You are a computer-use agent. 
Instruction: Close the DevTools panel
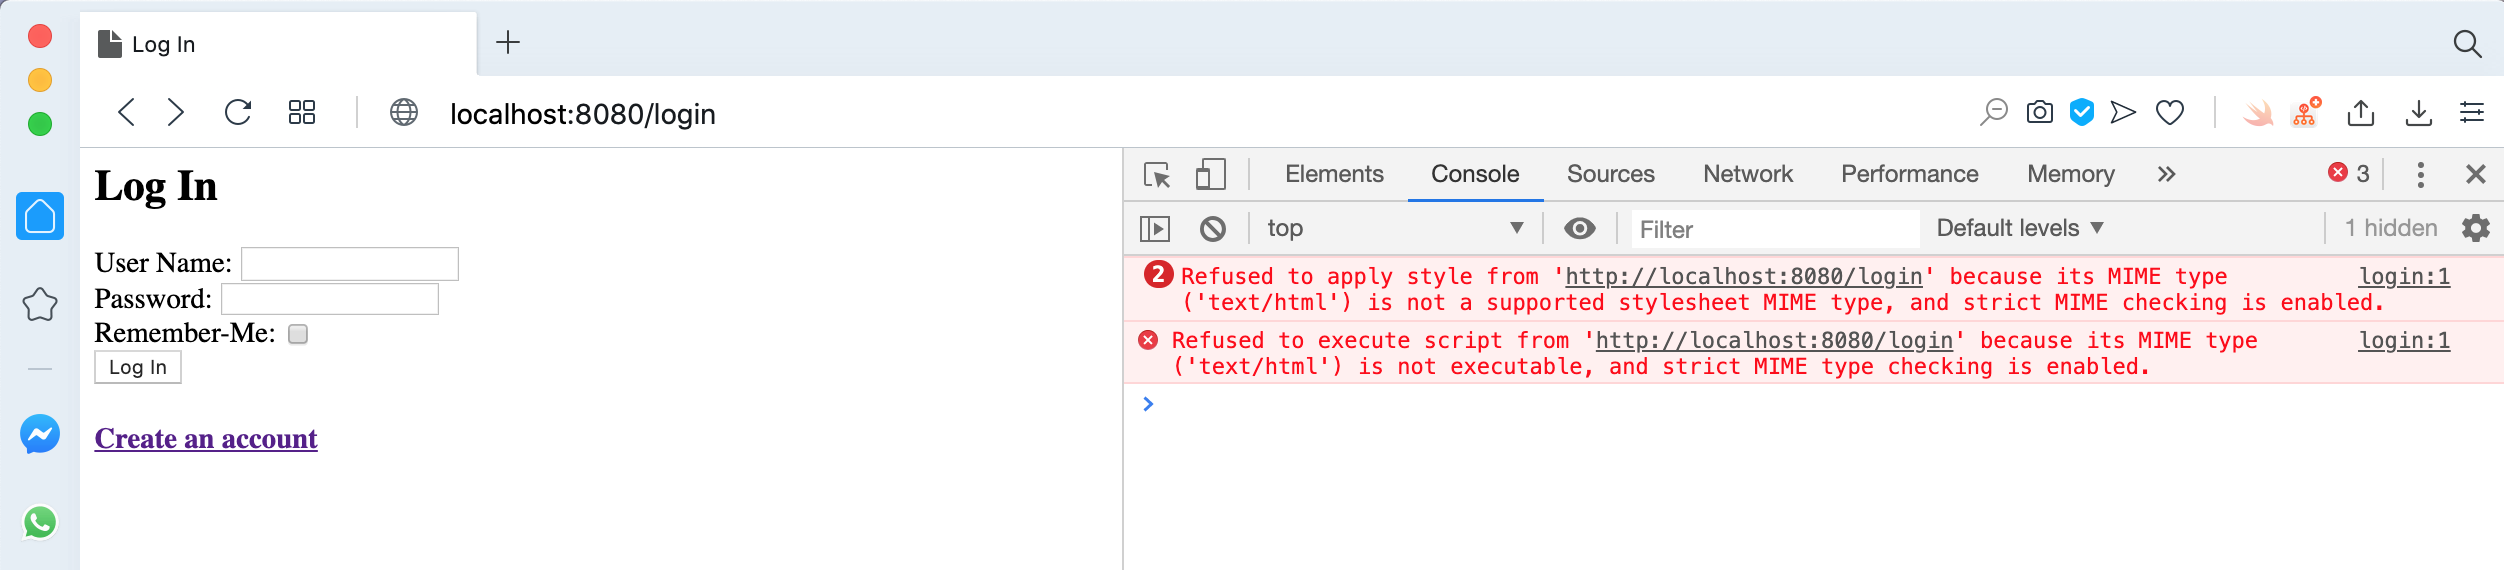2476,174
